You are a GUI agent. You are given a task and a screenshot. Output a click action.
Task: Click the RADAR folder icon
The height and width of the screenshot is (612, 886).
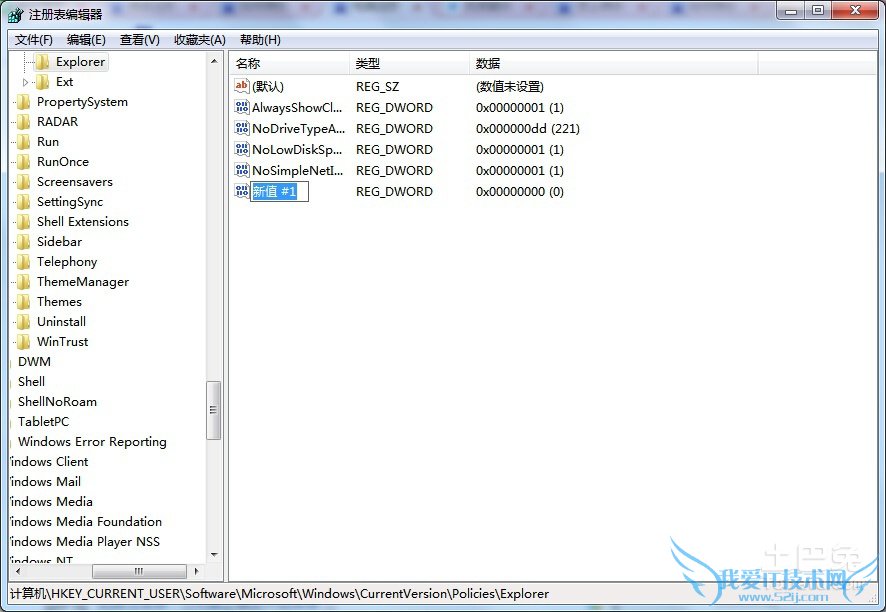(x=23, y=122)
